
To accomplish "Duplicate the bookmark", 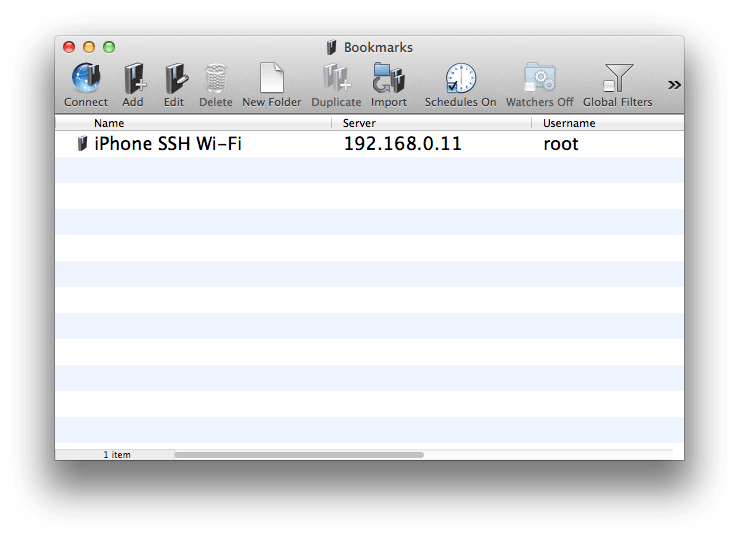I will pyautogui.click(x=336, y=79).
